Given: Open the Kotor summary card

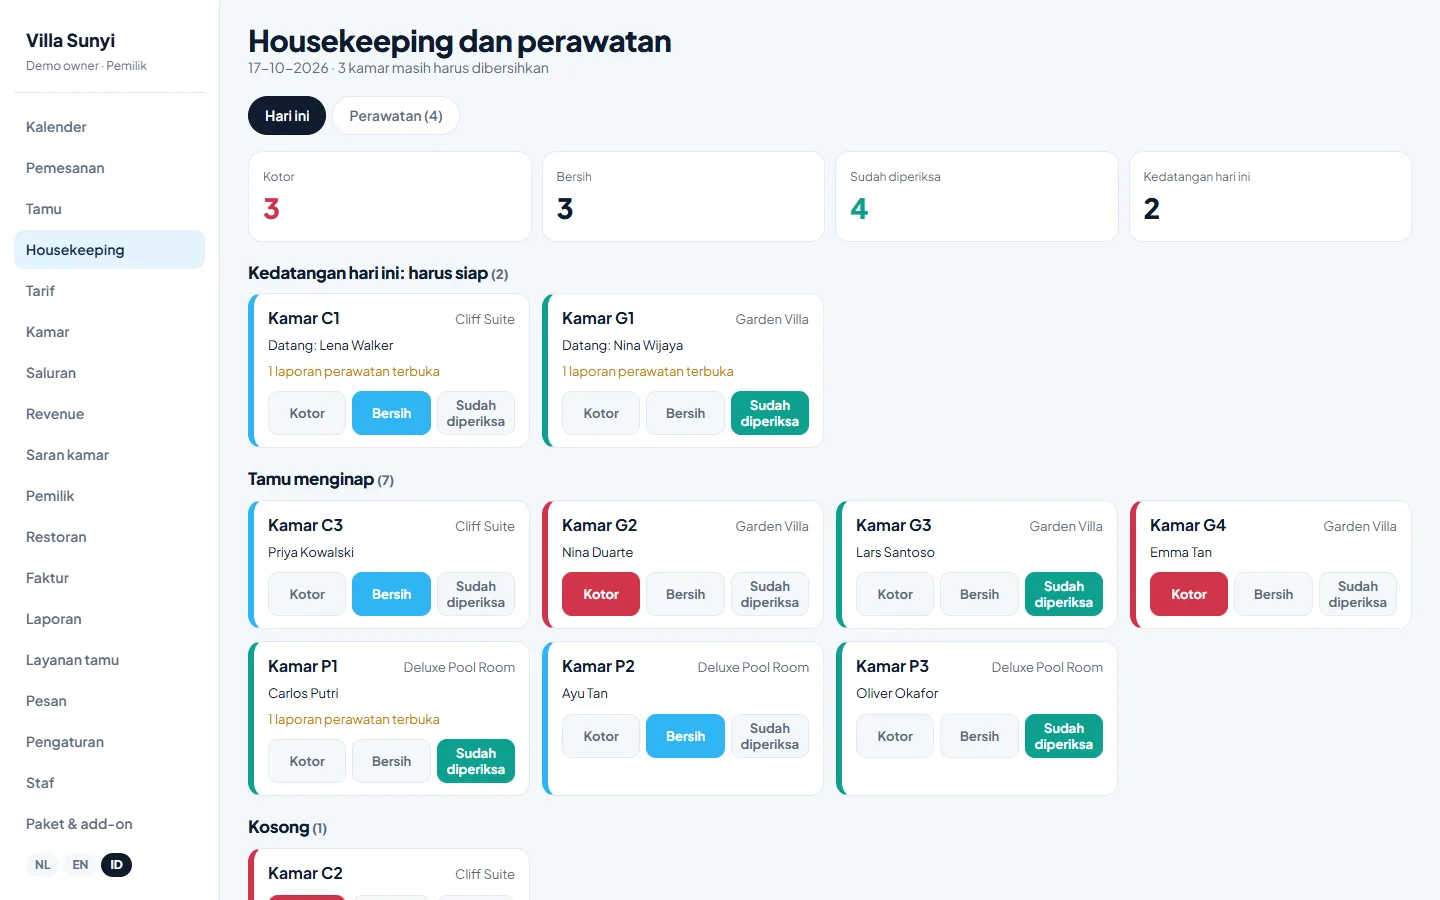Looking at the screenshot, I should (389, 196).
